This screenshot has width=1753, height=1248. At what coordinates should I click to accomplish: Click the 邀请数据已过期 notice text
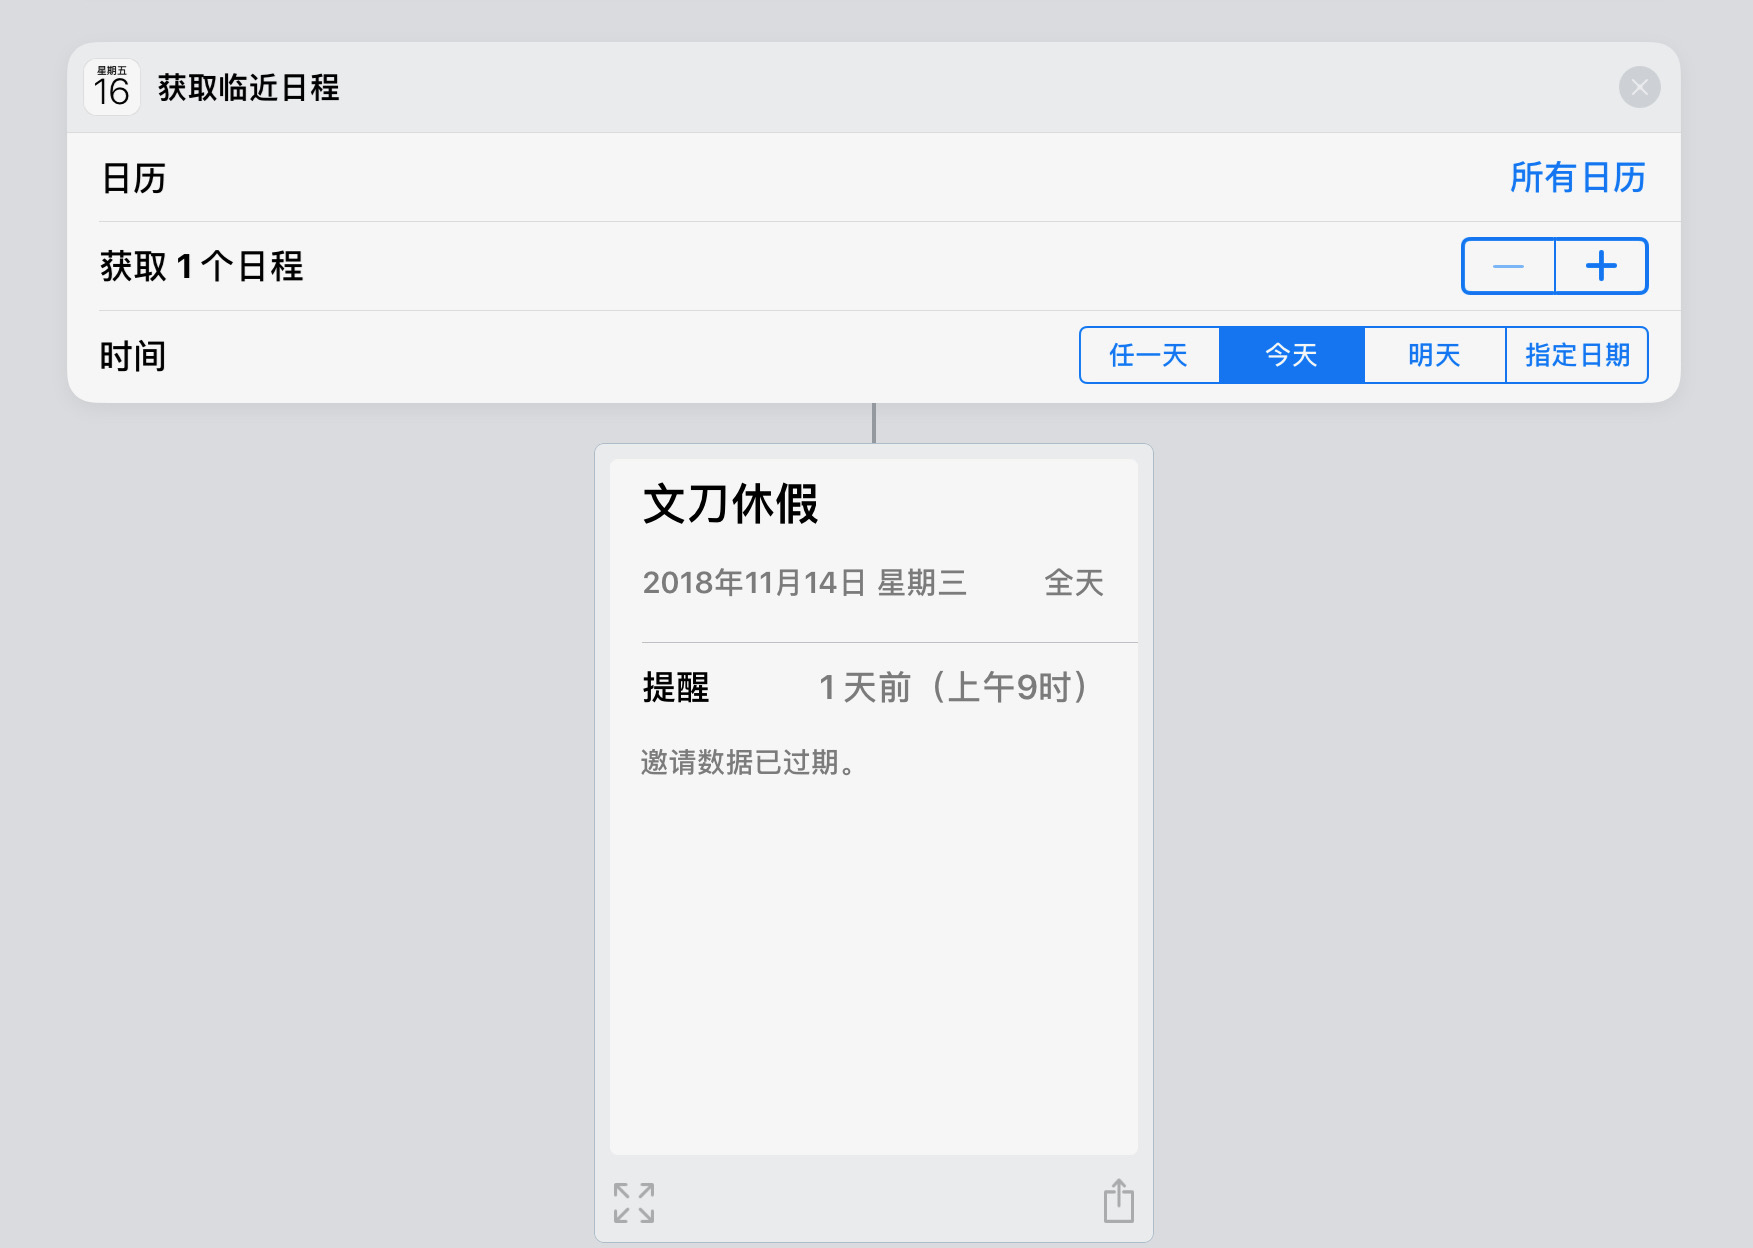[748, 763]
